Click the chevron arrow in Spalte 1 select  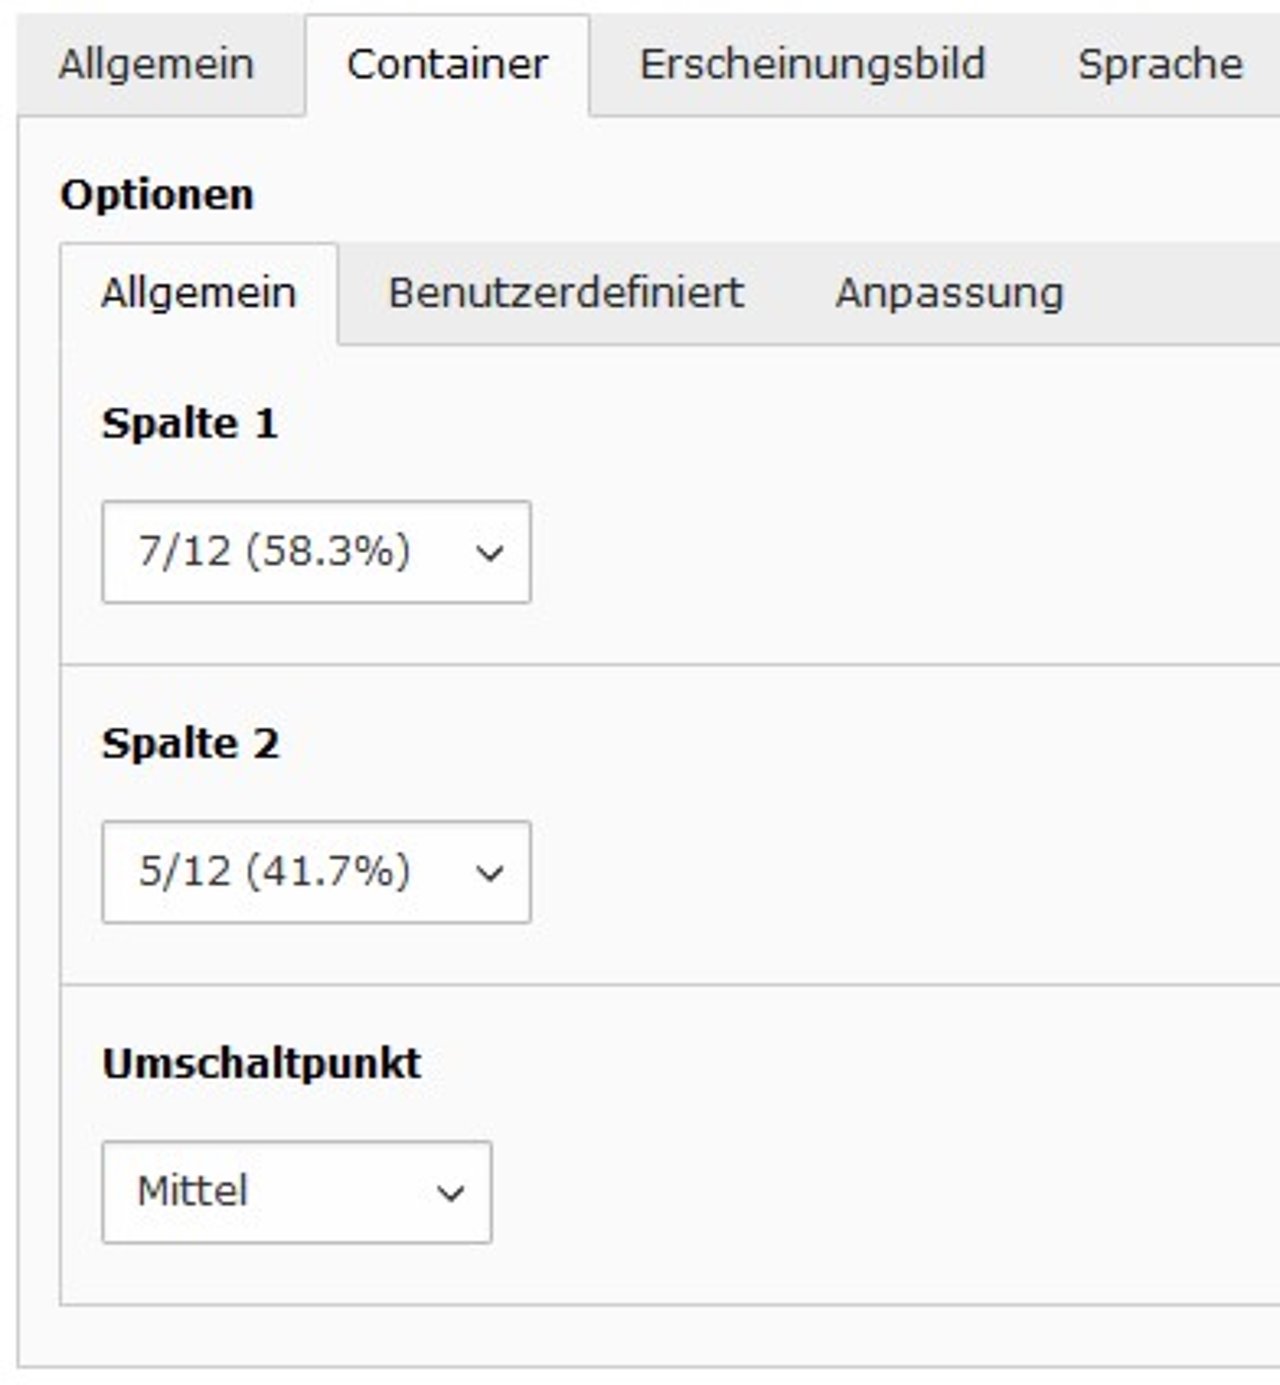pos(490,553)
